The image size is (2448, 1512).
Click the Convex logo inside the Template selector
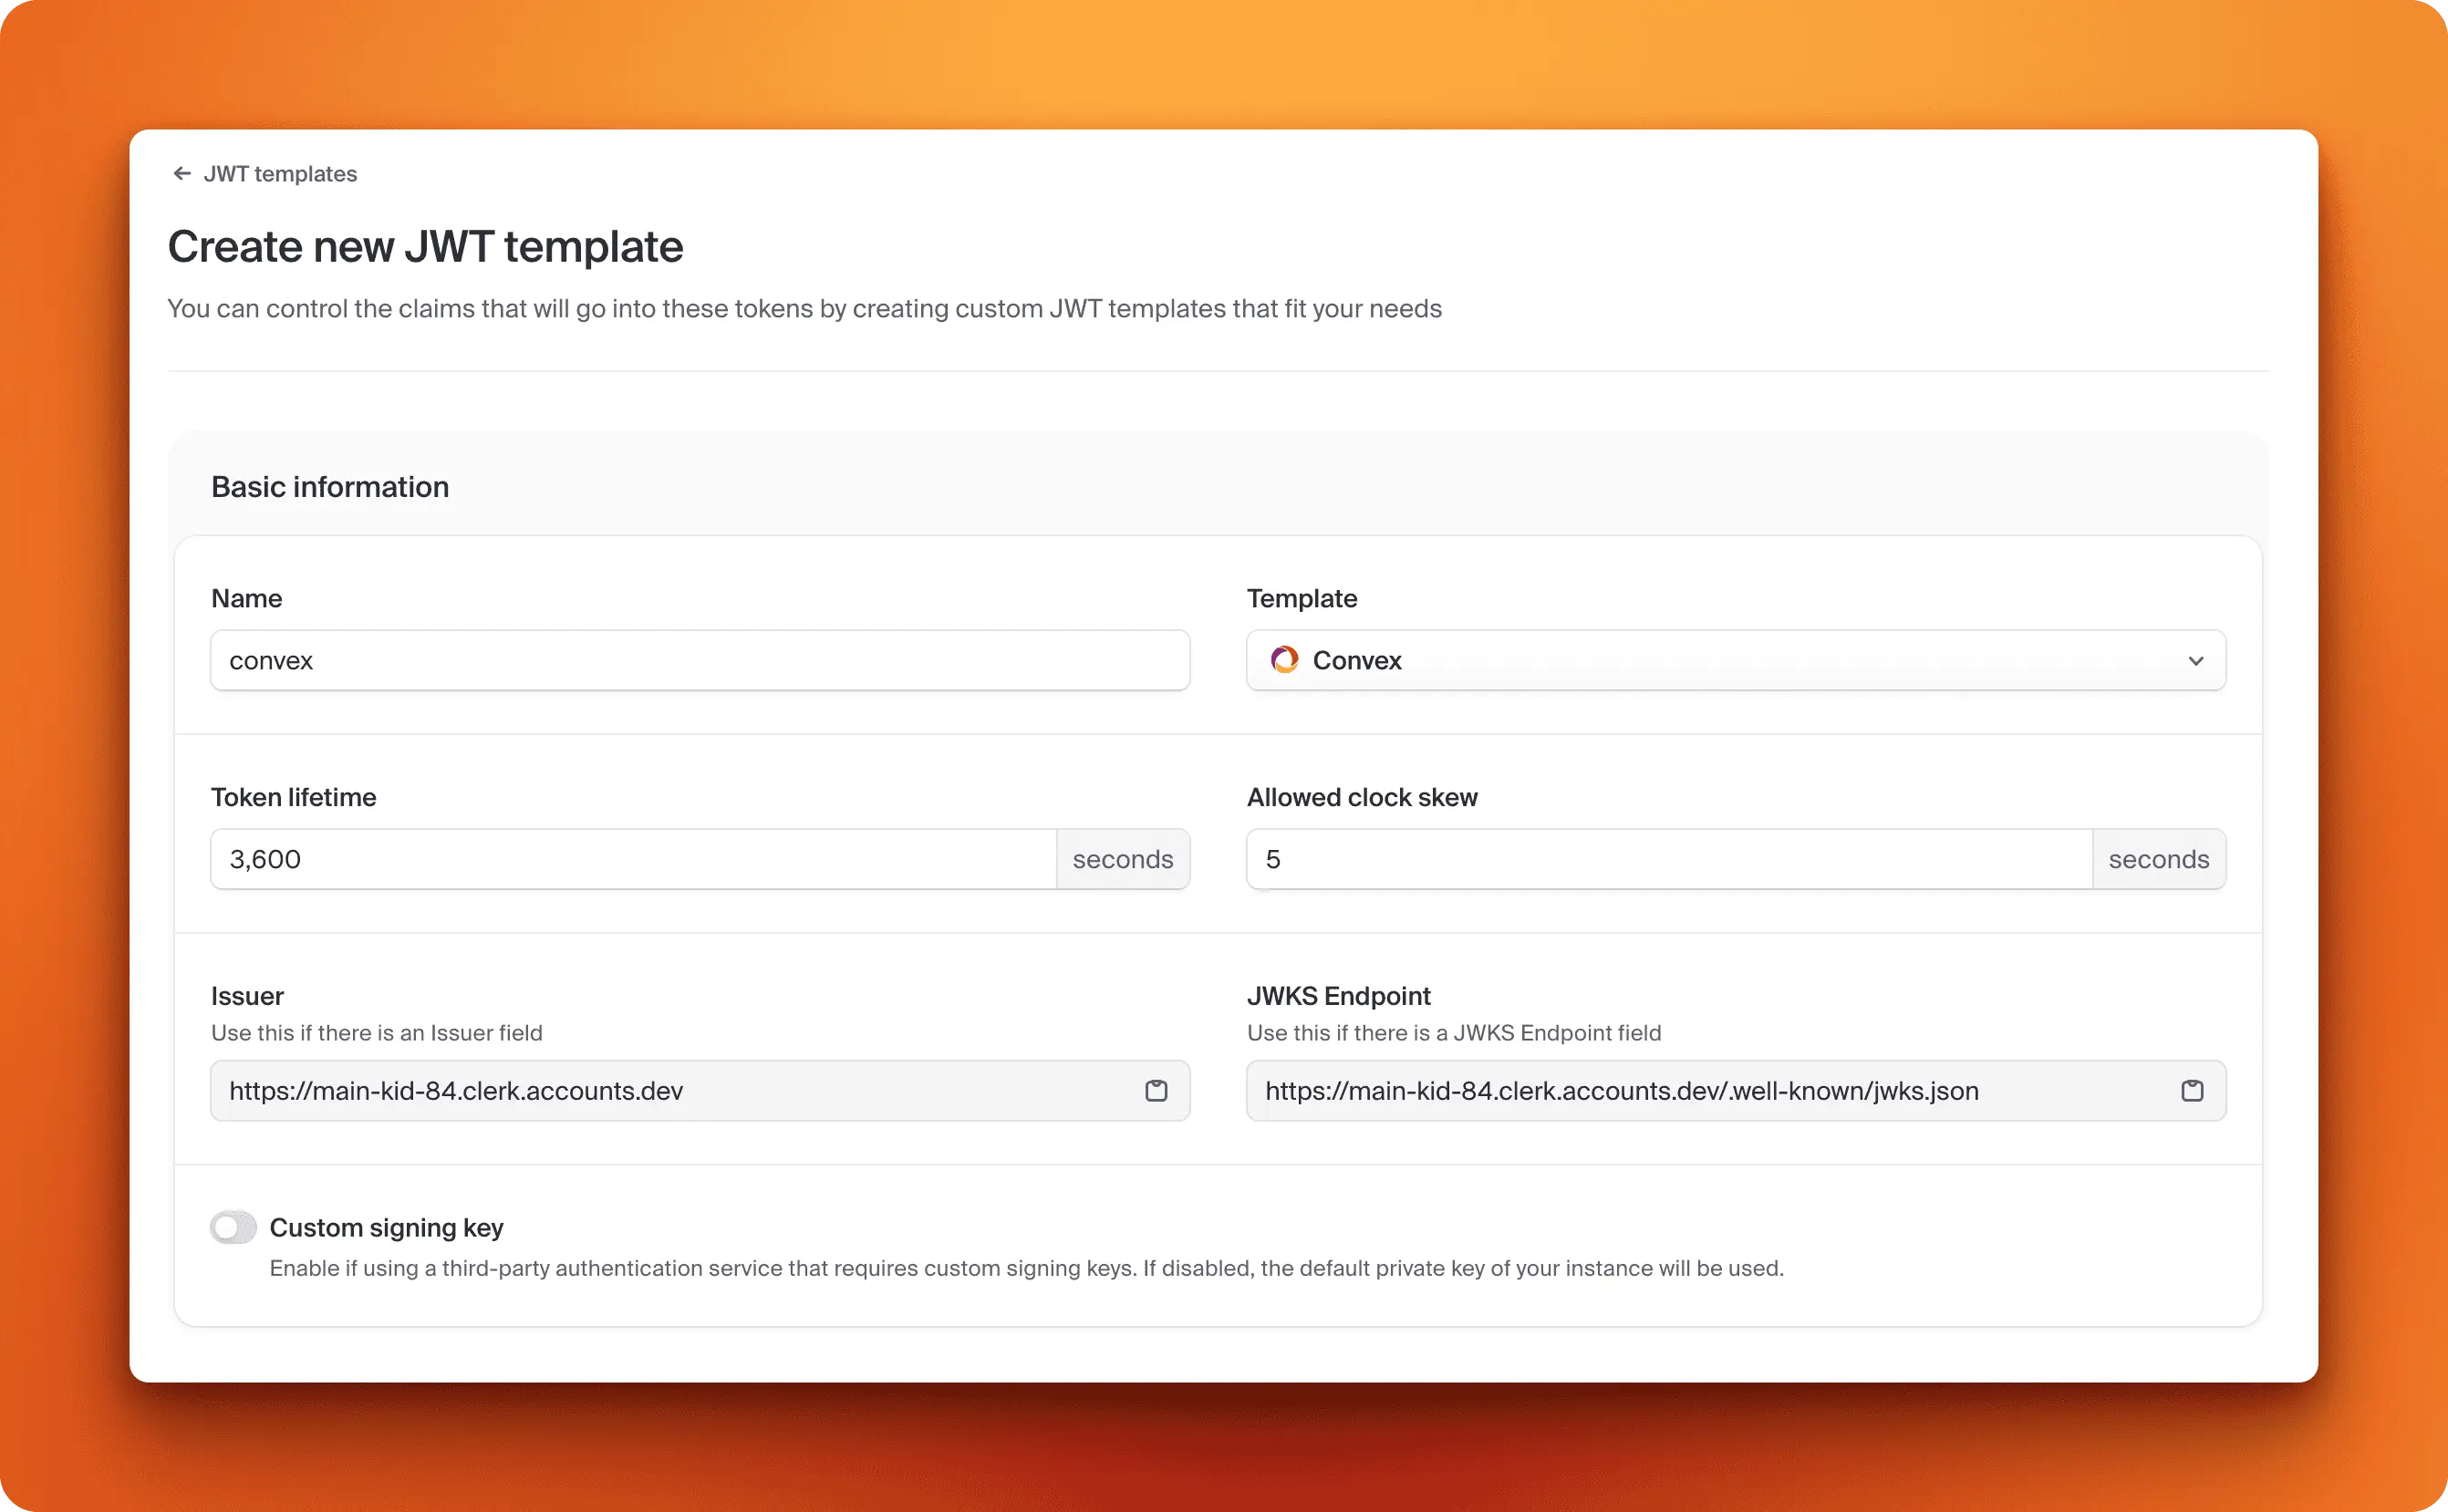(x=1285, y=660)
